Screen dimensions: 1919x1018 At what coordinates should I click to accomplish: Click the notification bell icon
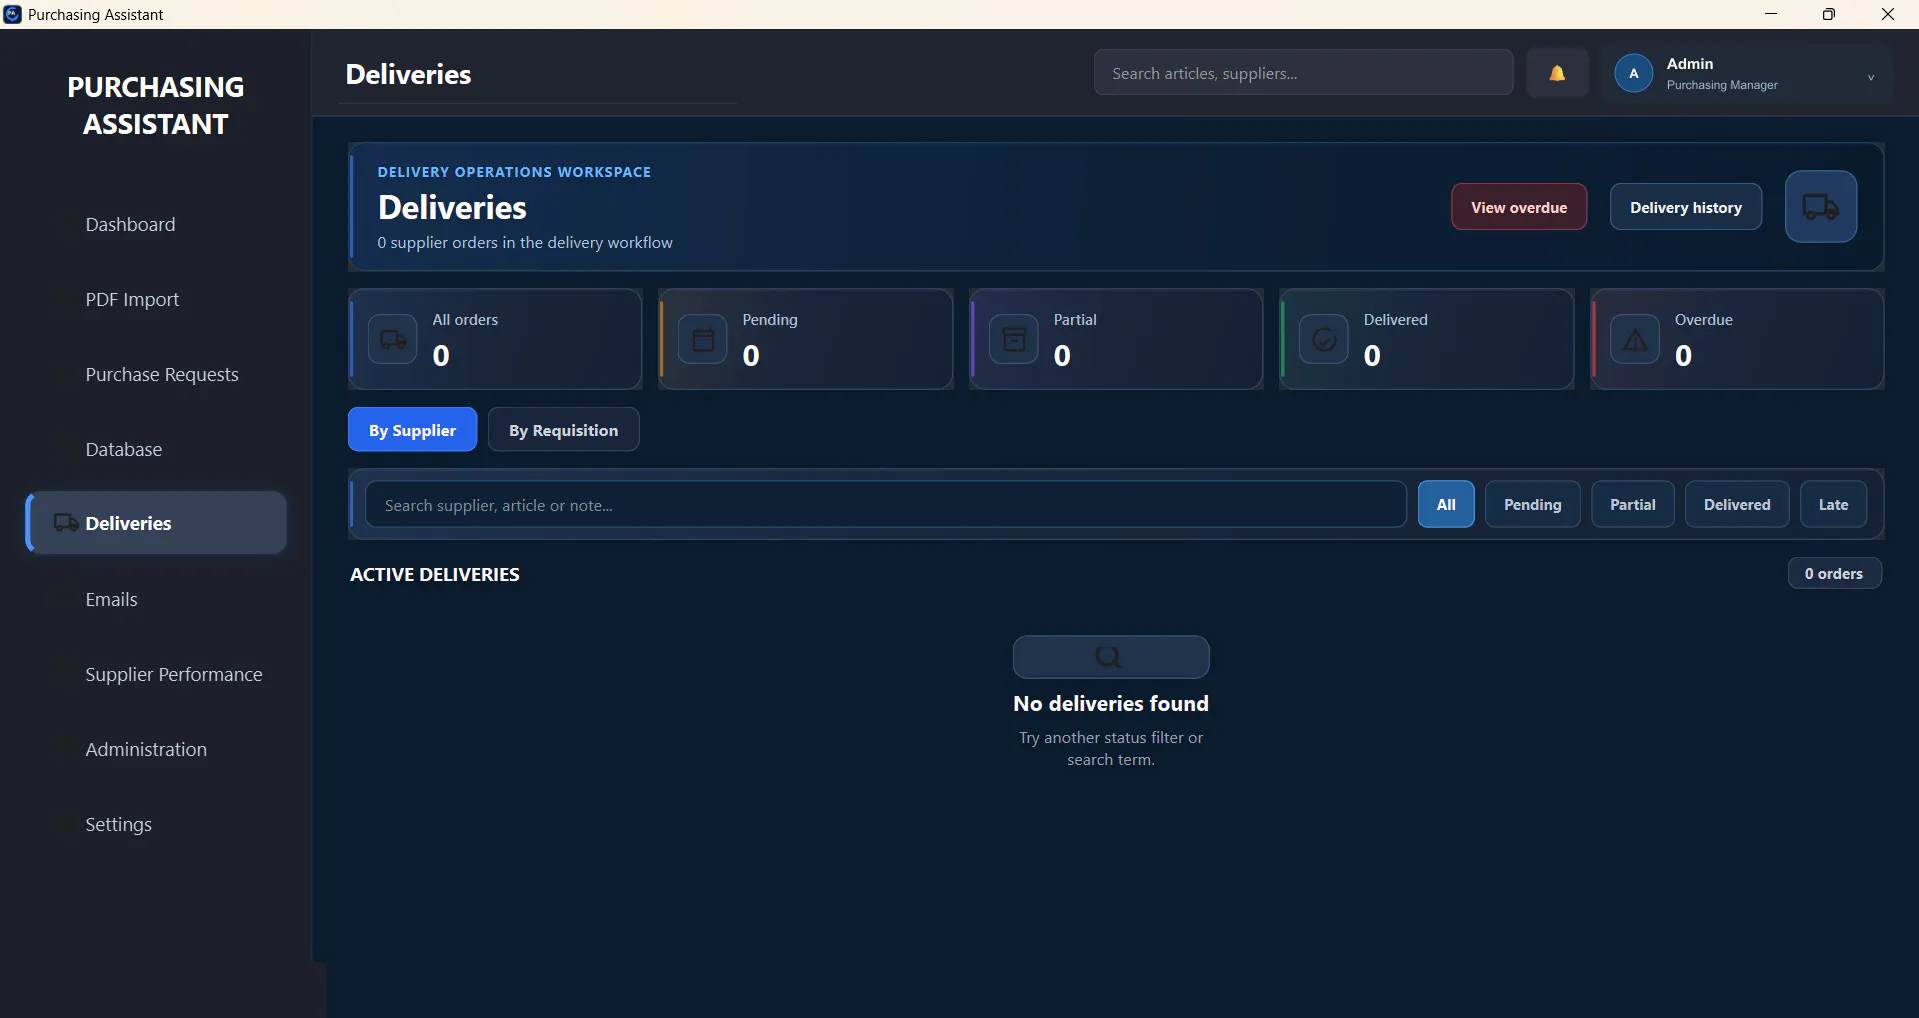pos(1557,73)
